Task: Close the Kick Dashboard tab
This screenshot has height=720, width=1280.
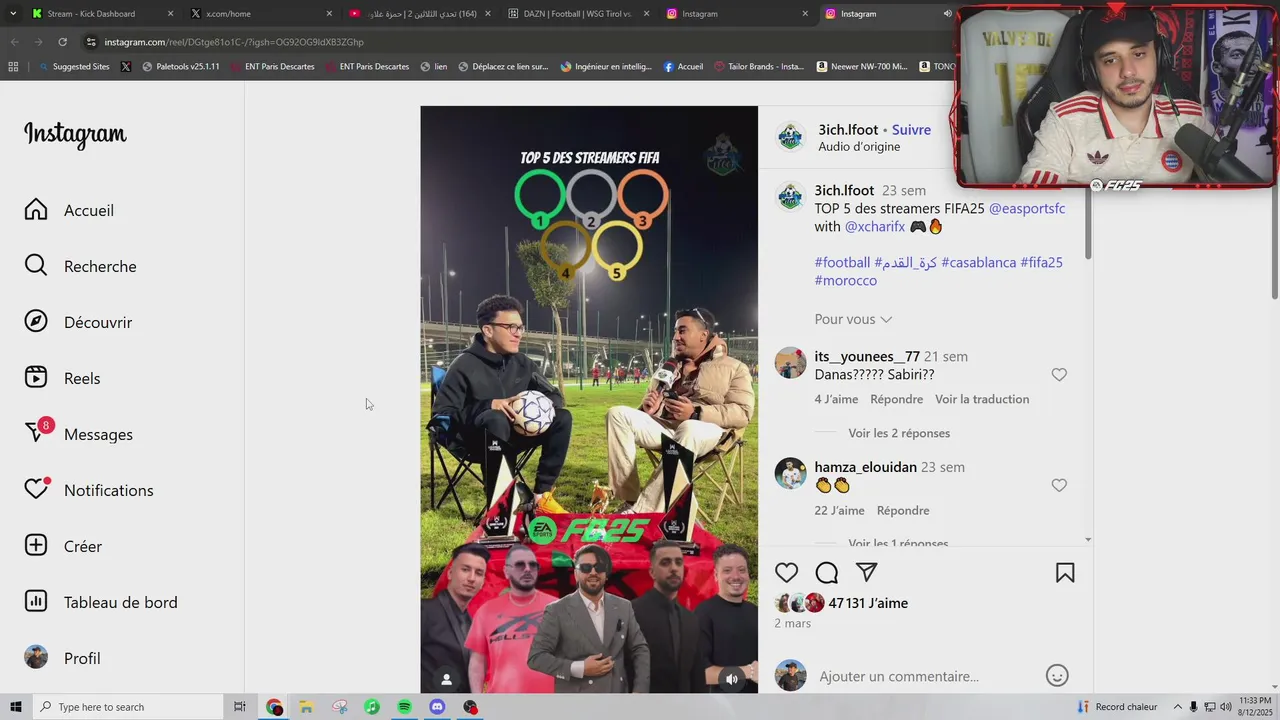Action: pos(170,14)
